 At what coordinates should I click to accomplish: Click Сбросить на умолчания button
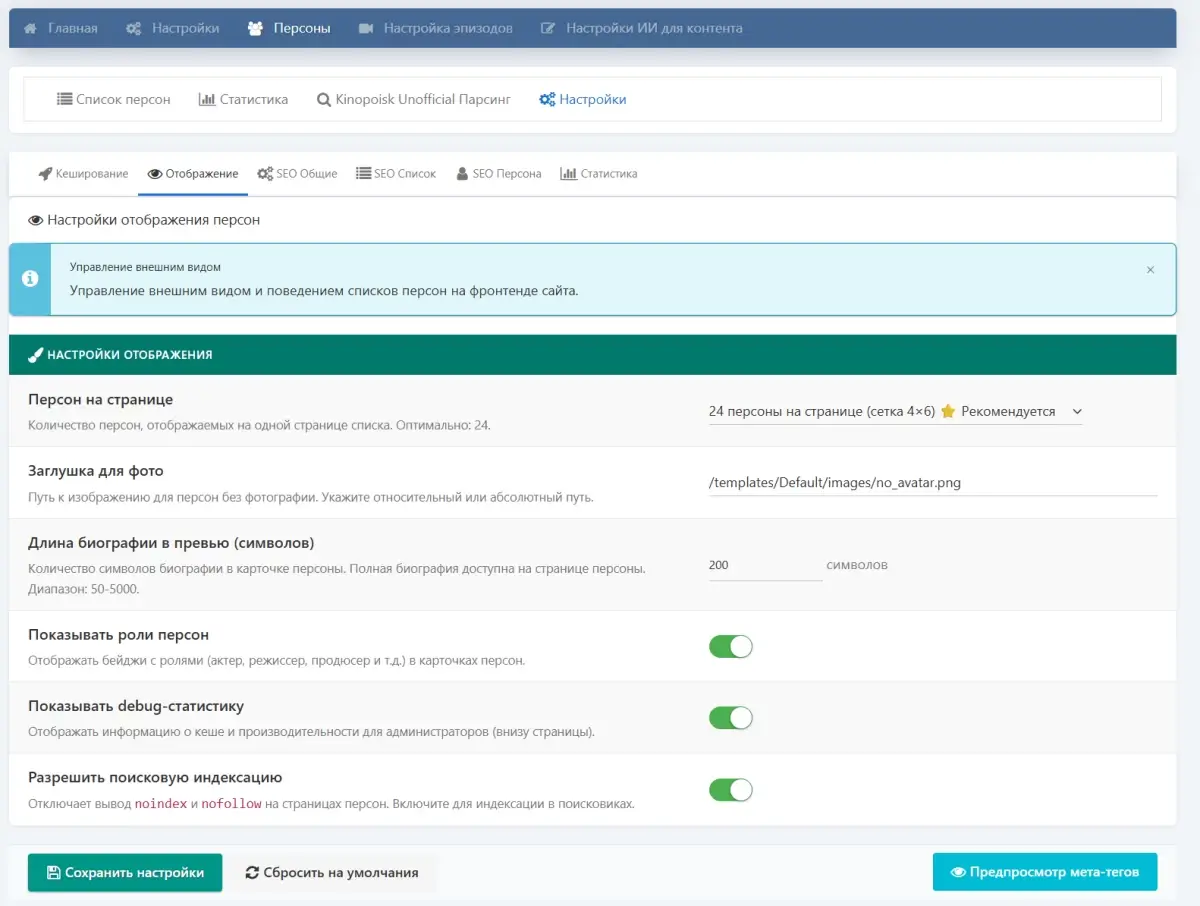(331, 872)
